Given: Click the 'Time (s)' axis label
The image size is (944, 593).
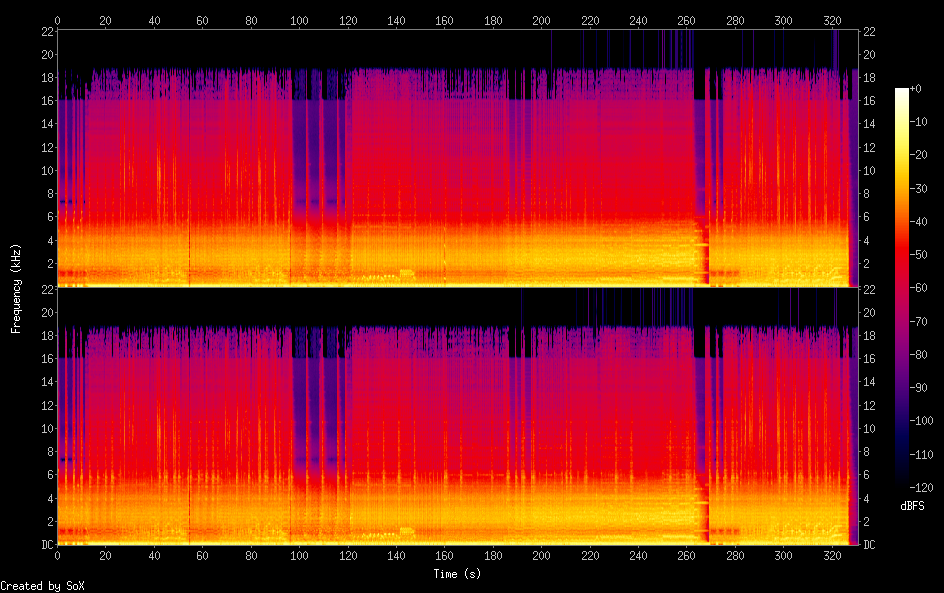Looking at the screenshot, I should pos(458,574).
